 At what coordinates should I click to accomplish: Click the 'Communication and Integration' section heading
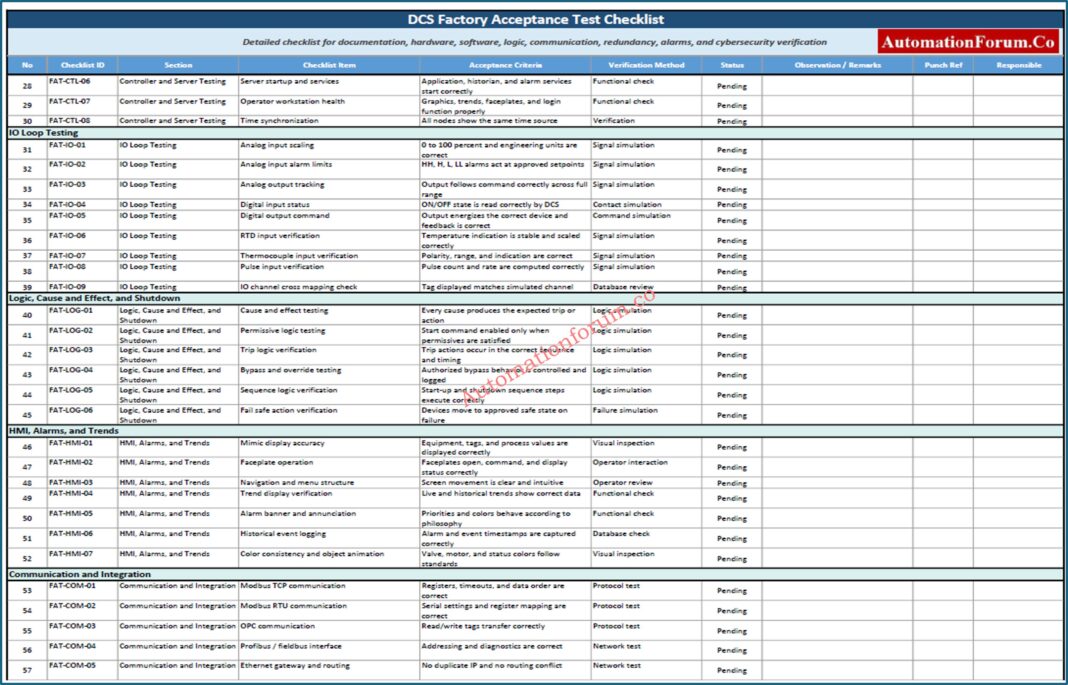coord(535,574)
